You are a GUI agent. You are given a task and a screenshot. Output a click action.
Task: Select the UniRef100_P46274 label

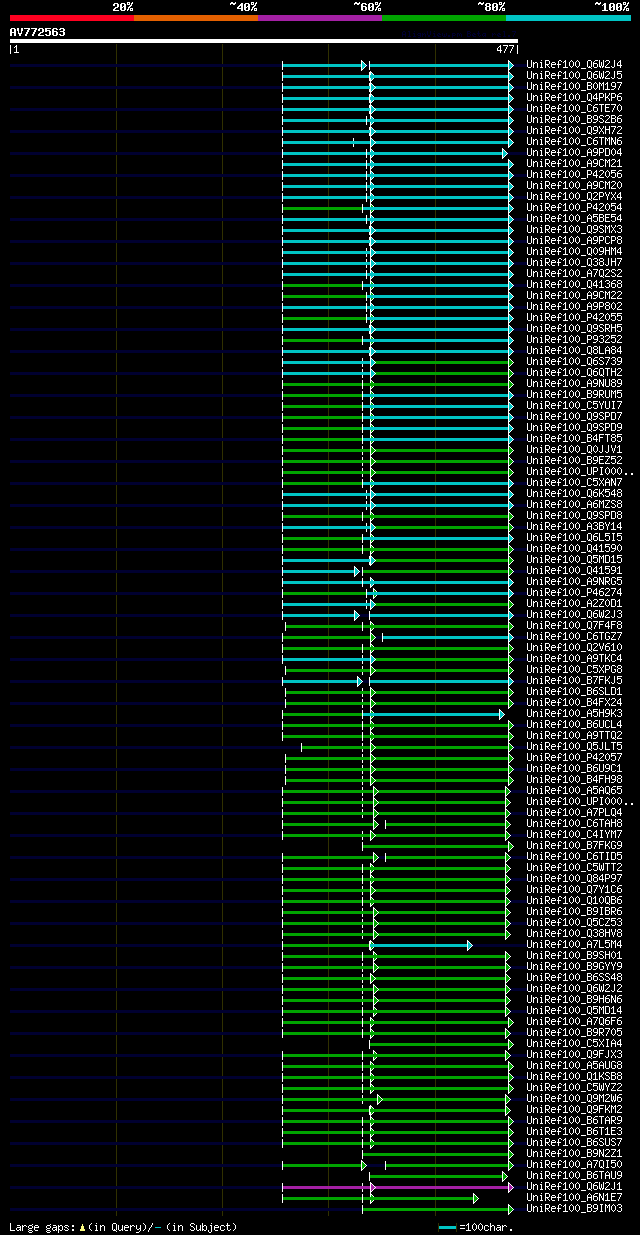[574, 593]
